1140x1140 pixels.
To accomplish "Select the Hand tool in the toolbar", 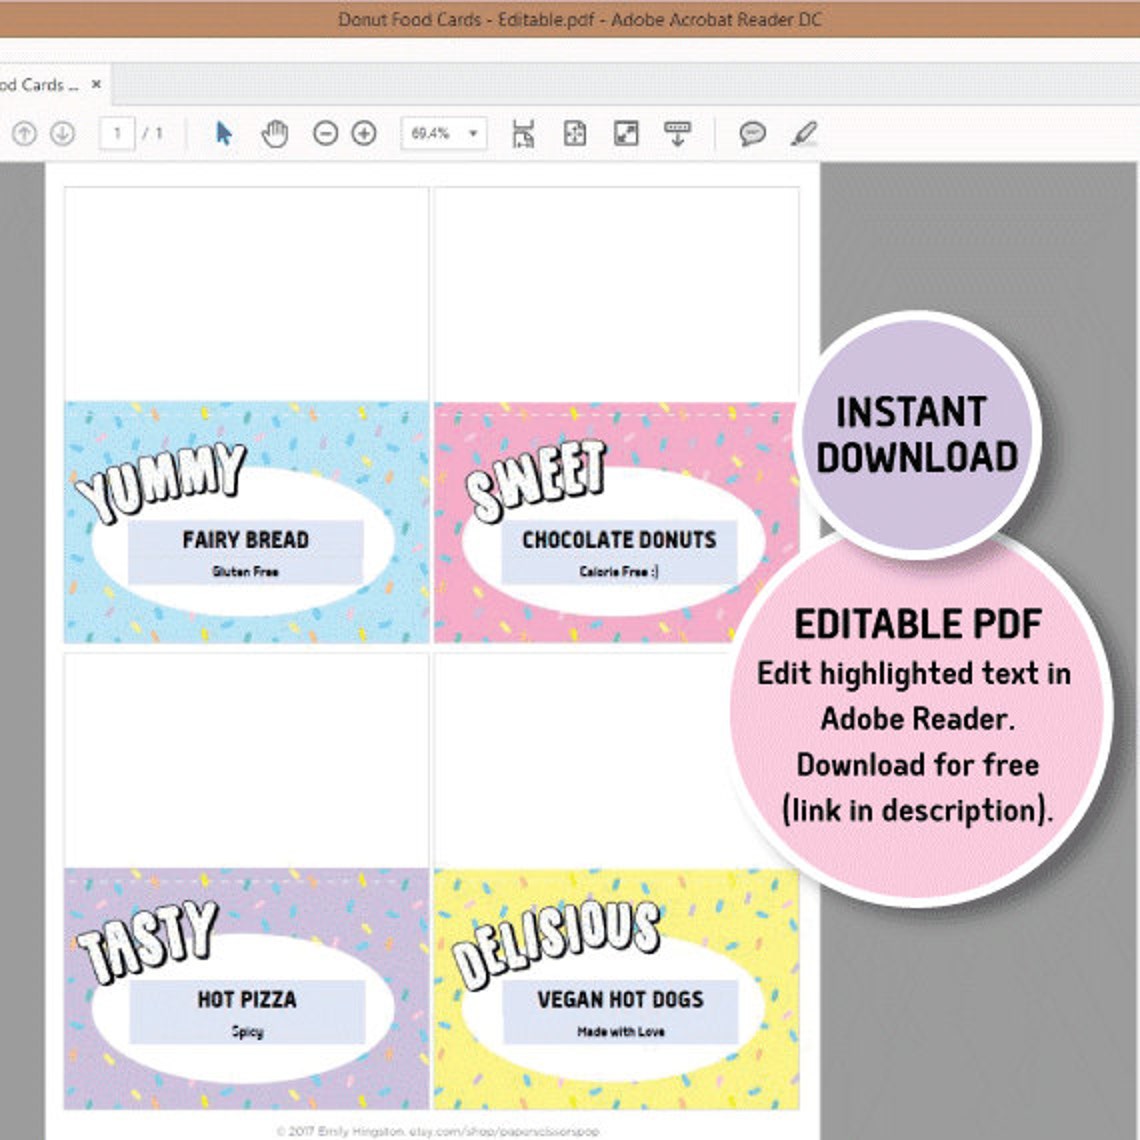I will (x=274, y=131).
